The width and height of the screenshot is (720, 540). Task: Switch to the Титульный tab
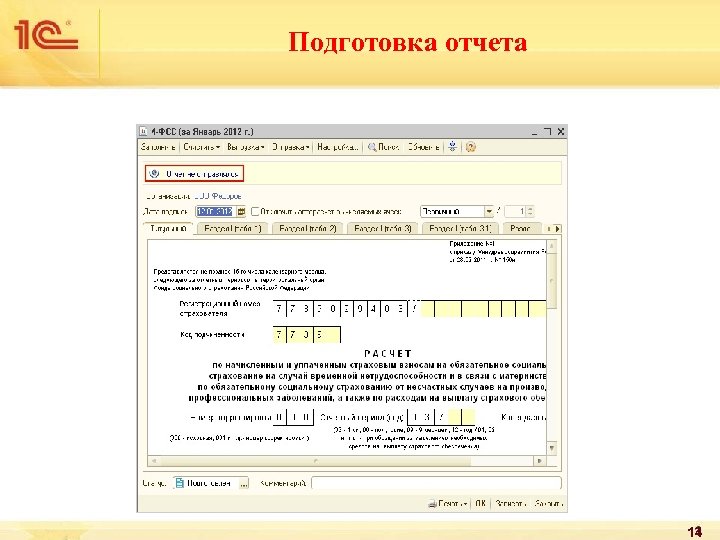[x=168, y=229]
